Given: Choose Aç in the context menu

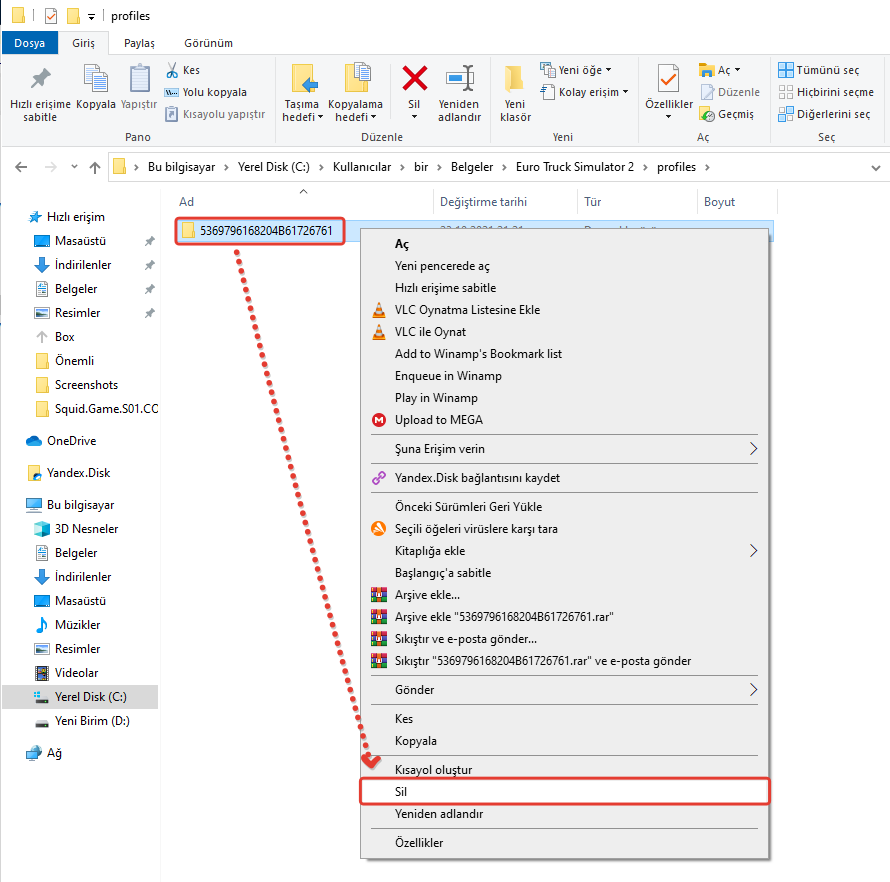Looking at the screenshot, I should (565, 244).
